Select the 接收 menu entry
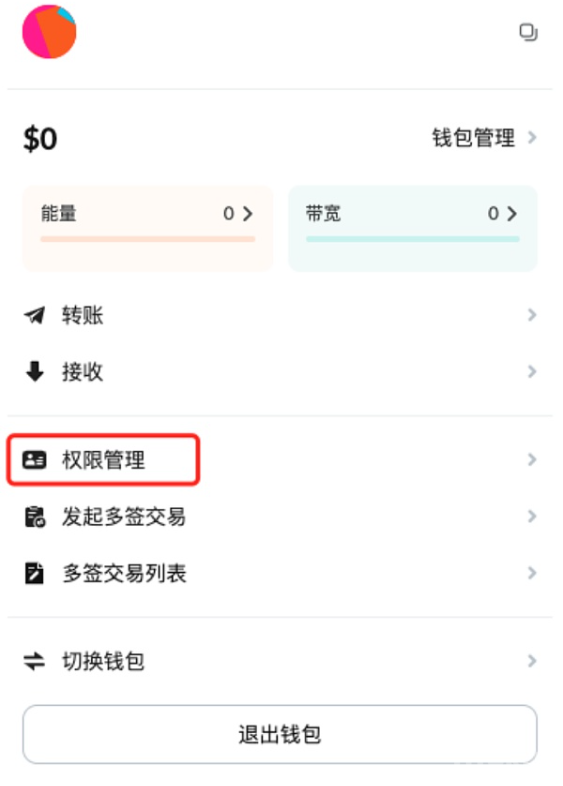 (280, 372)
